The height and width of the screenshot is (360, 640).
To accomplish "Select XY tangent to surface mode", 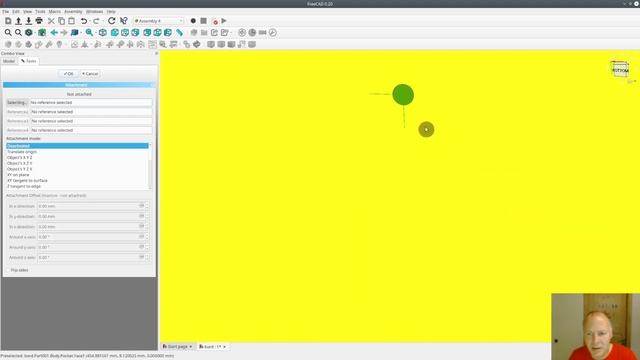I will (x=77, y=180).
